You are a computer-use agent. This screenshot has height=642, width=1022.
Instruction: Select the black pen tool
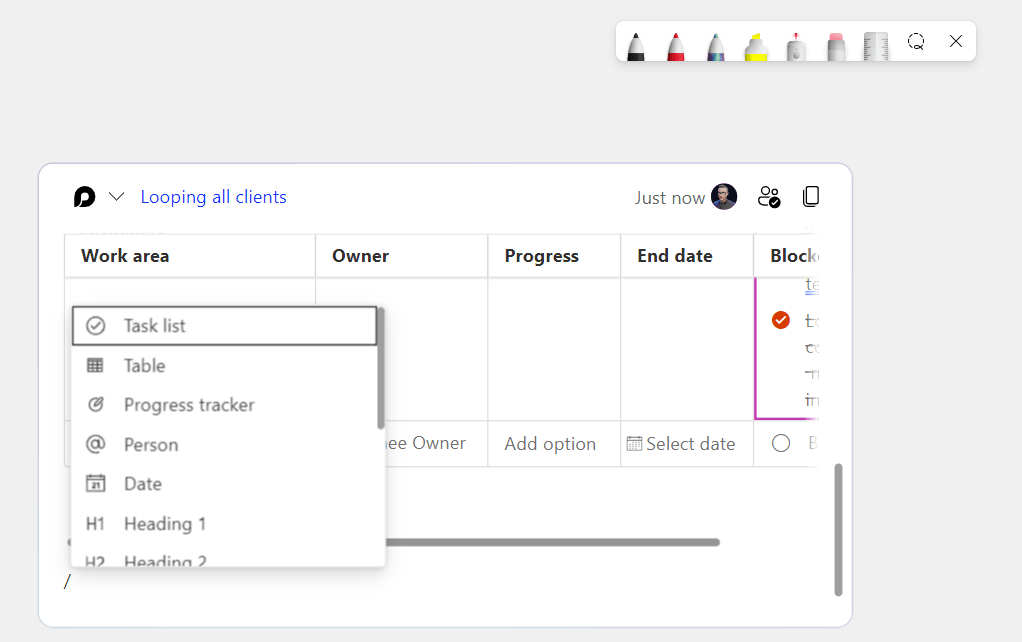coord(635,45)
